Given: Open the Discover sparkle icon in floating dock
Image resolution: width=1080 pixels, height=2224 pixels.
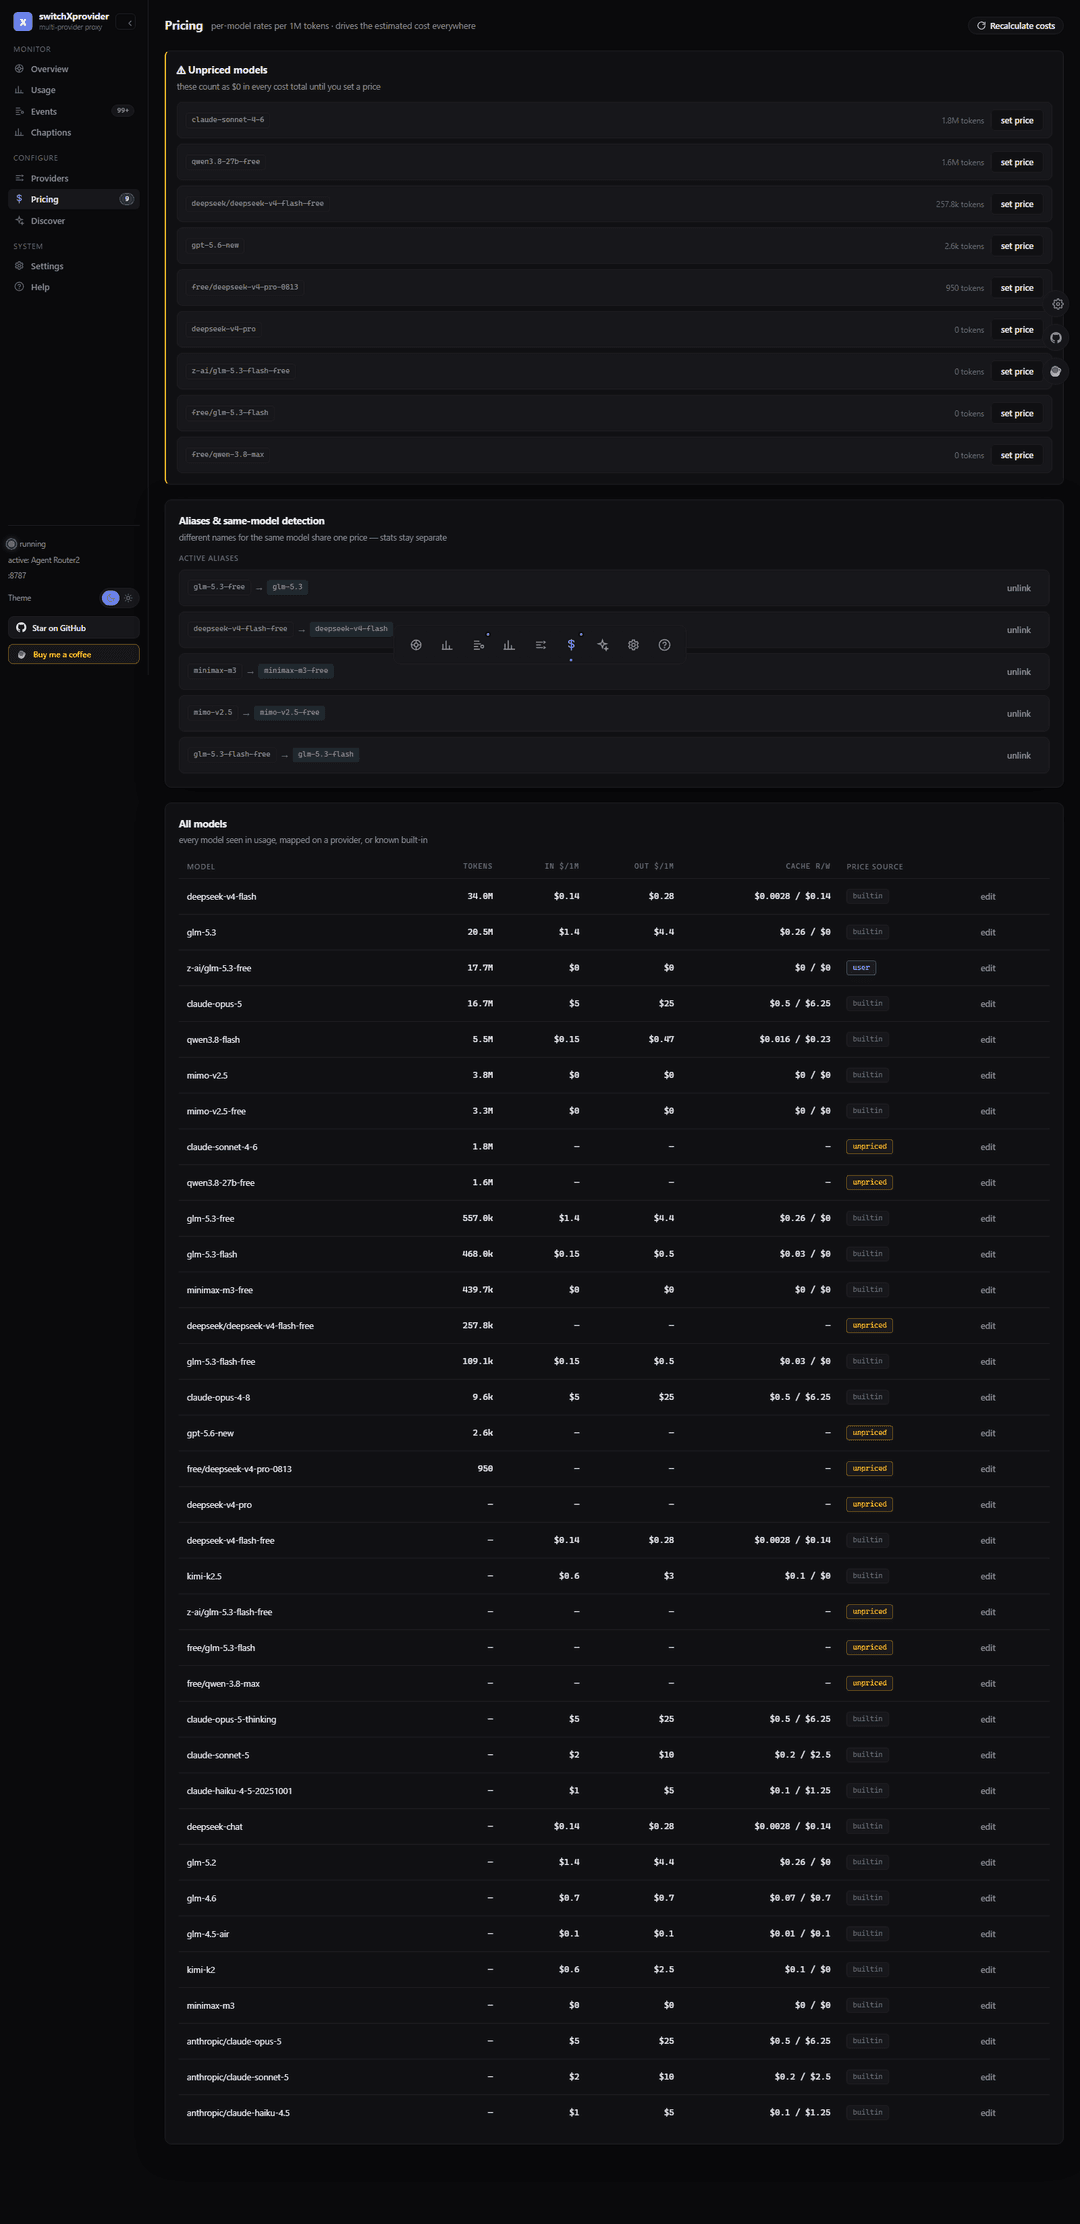Looking at the screenshot, I should [603, 645].
